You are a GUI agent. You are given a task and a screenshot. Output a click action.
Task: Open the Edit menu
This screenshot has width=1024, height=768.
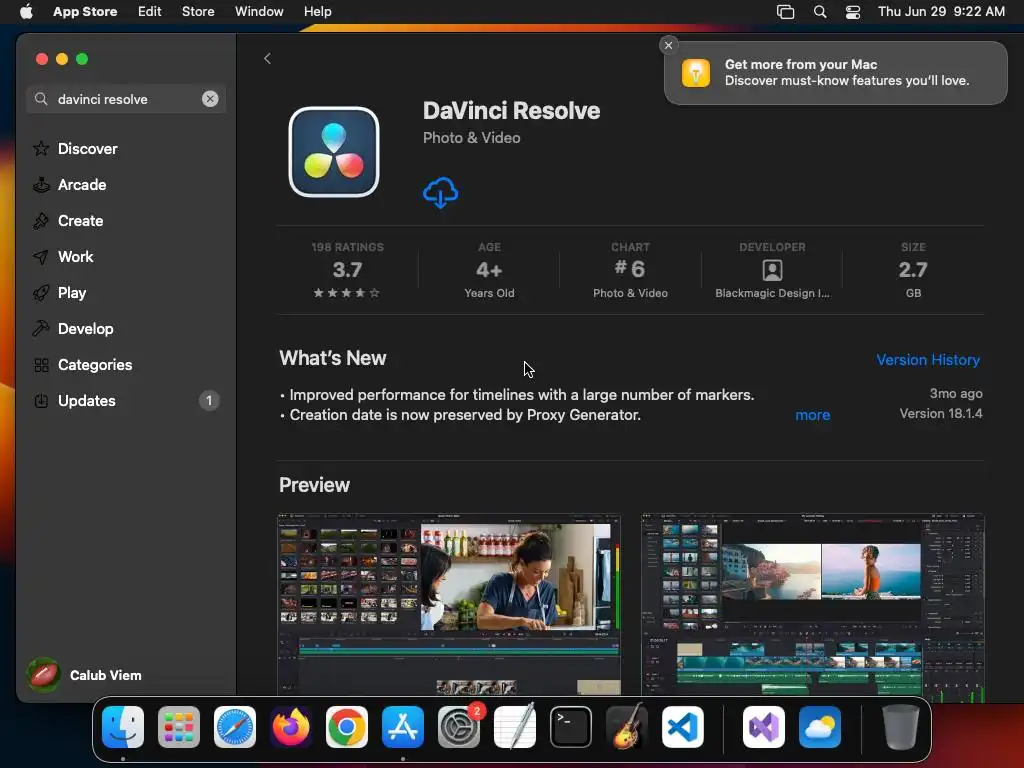(x=150, y=11)
